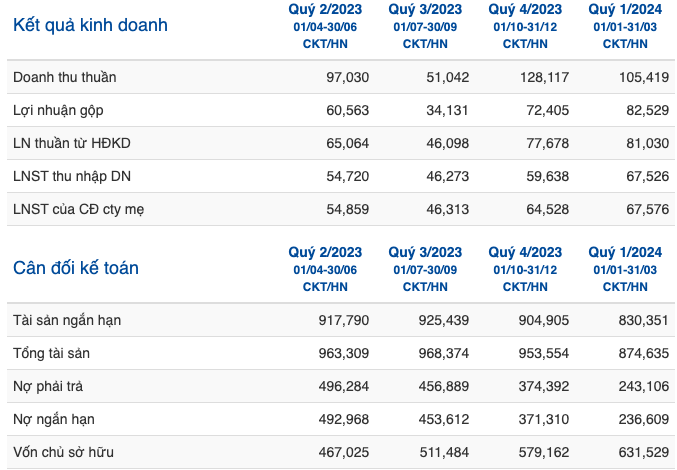Click the Nợ phải trả row label

tap(48, 386)
